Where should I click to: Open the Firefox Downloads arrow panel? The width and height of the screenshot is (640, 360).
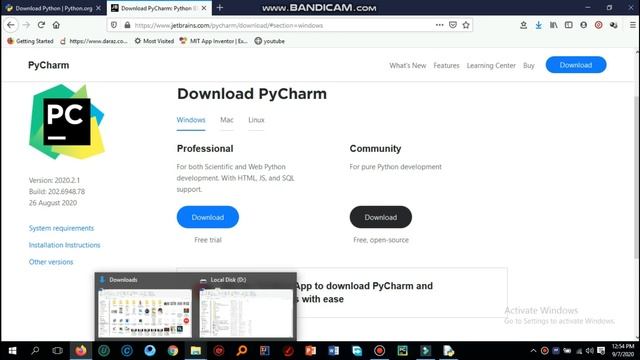538,25
